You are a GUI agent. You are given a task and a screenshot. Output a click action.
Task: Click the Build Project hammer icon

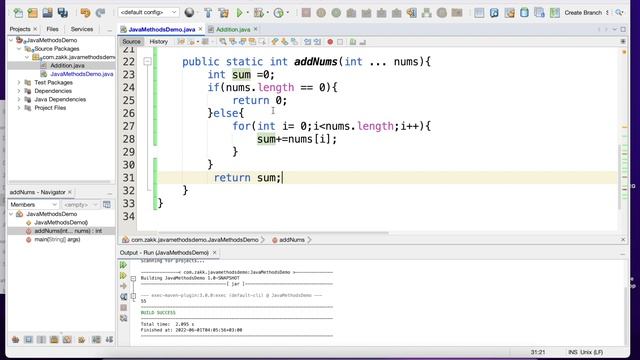point(208,13)
